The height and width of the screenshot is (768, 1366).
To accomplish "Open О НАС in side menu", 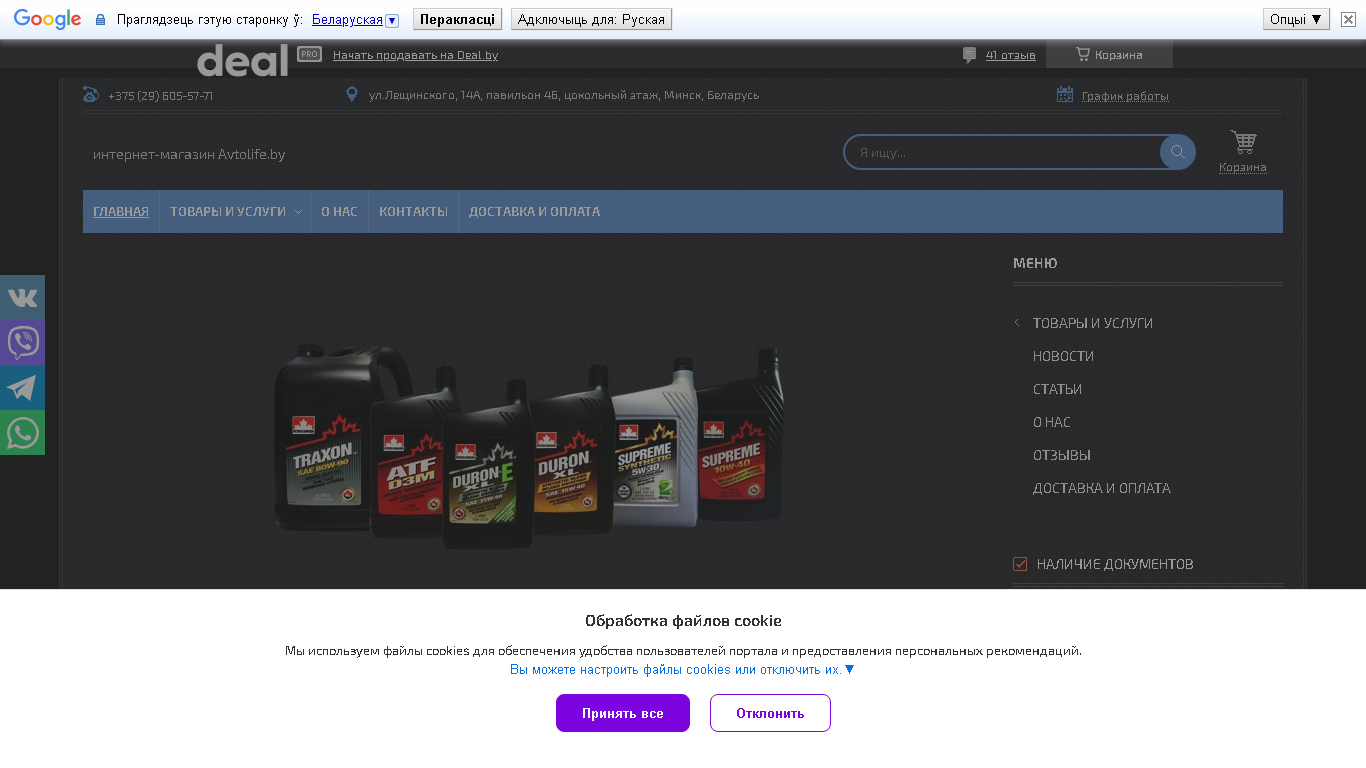I will pos(1052,422).
